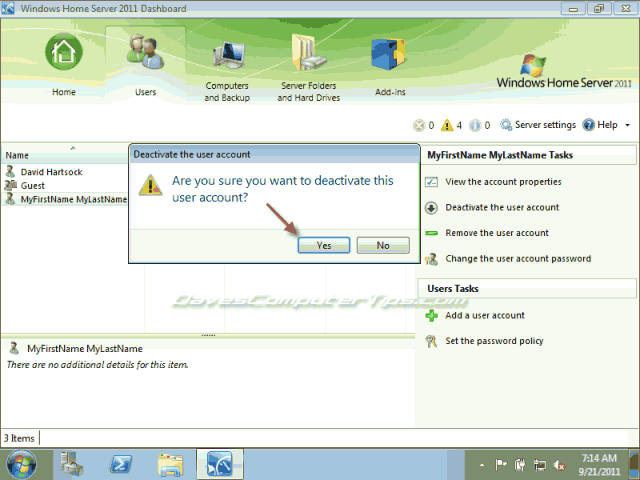
Task: Click David Hartsock's user icon
Action: (10, 171)
